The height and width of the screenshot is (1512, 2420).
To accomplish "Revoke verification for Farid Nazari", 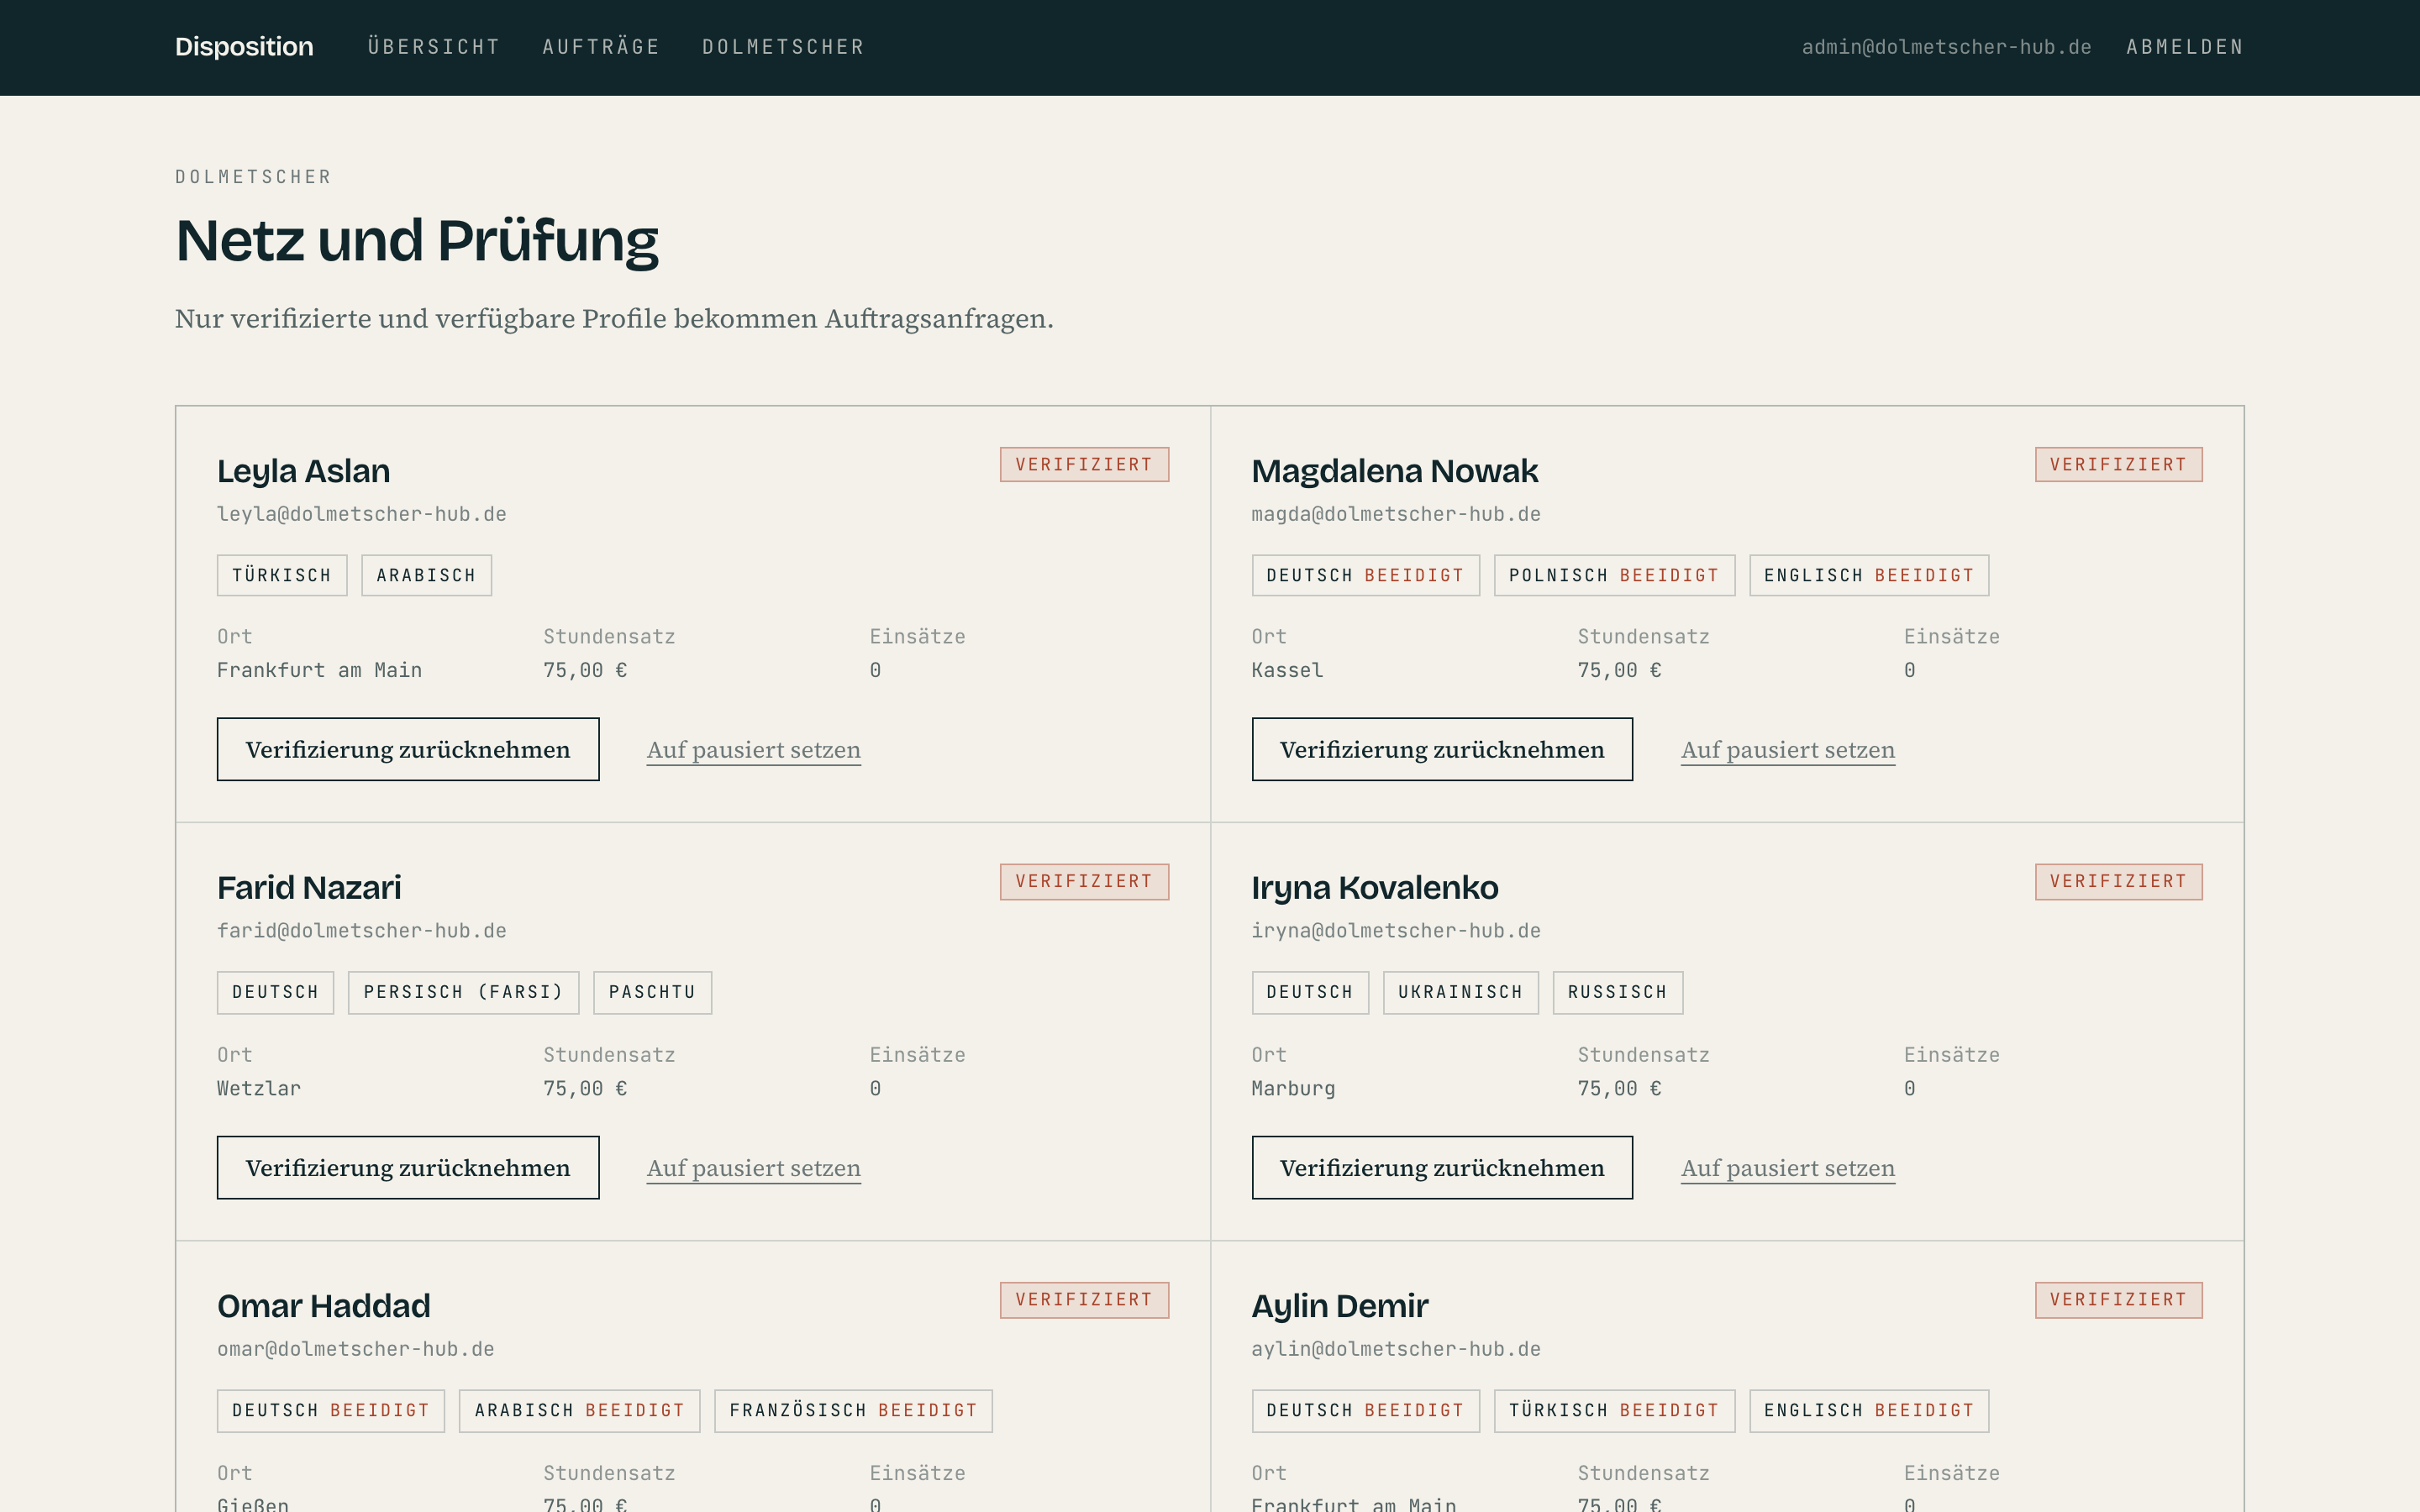I will tap(408, 1167).
